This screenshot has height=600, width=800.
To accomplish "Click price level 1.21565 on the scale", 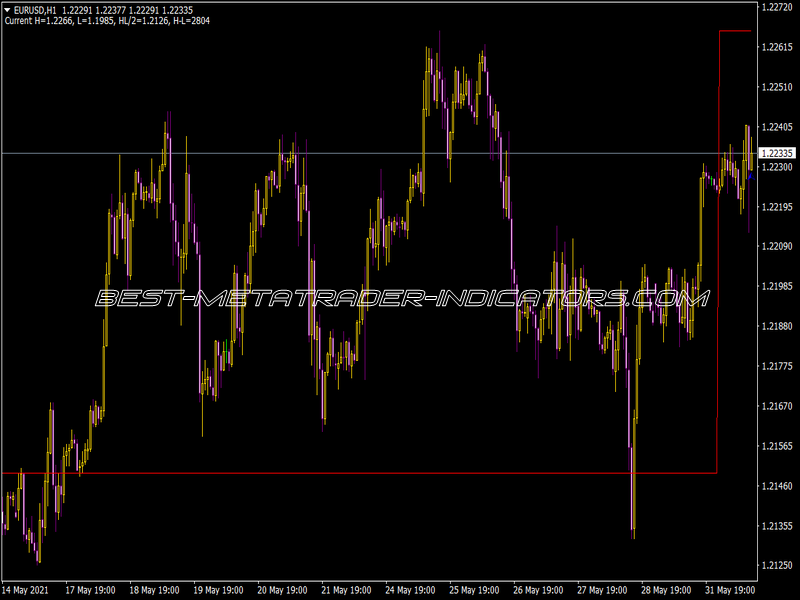I will (777, 446).
